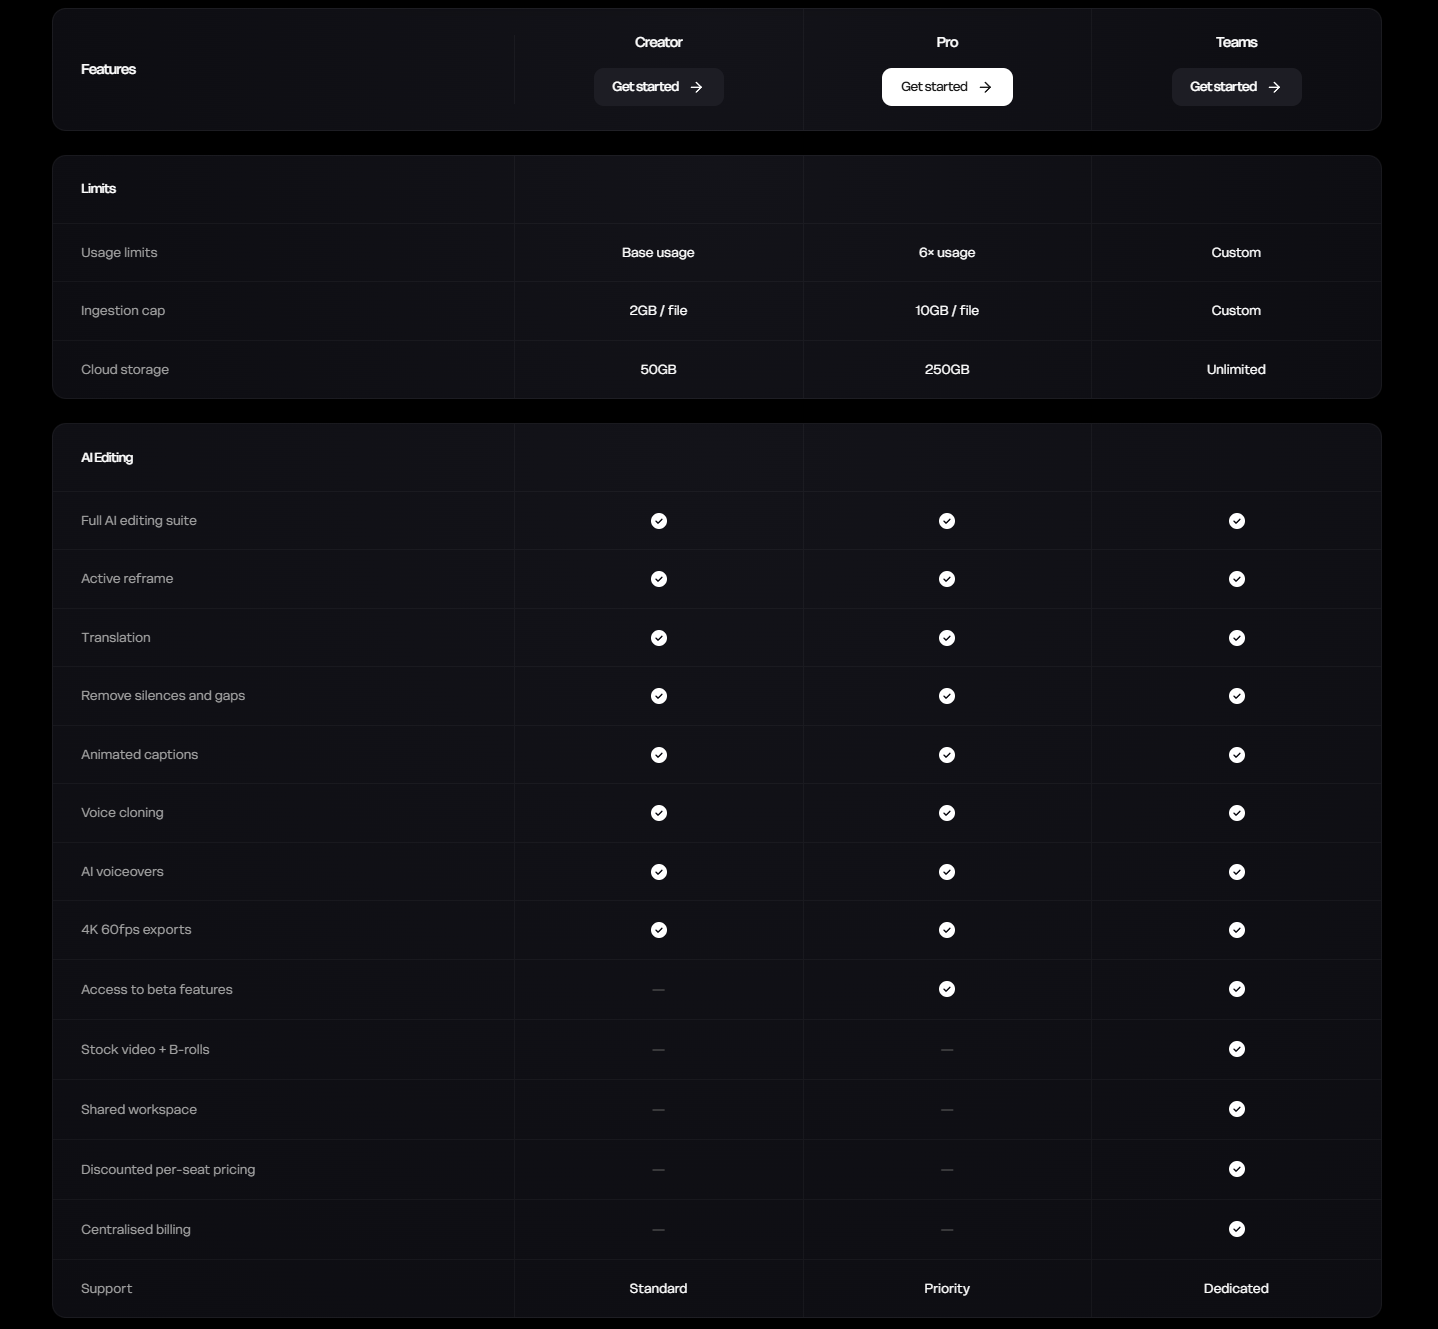This screenshot has width=1438, height=1329.
Task: Click the Creator checkmark for Animated captions
Action: (659, 755)
